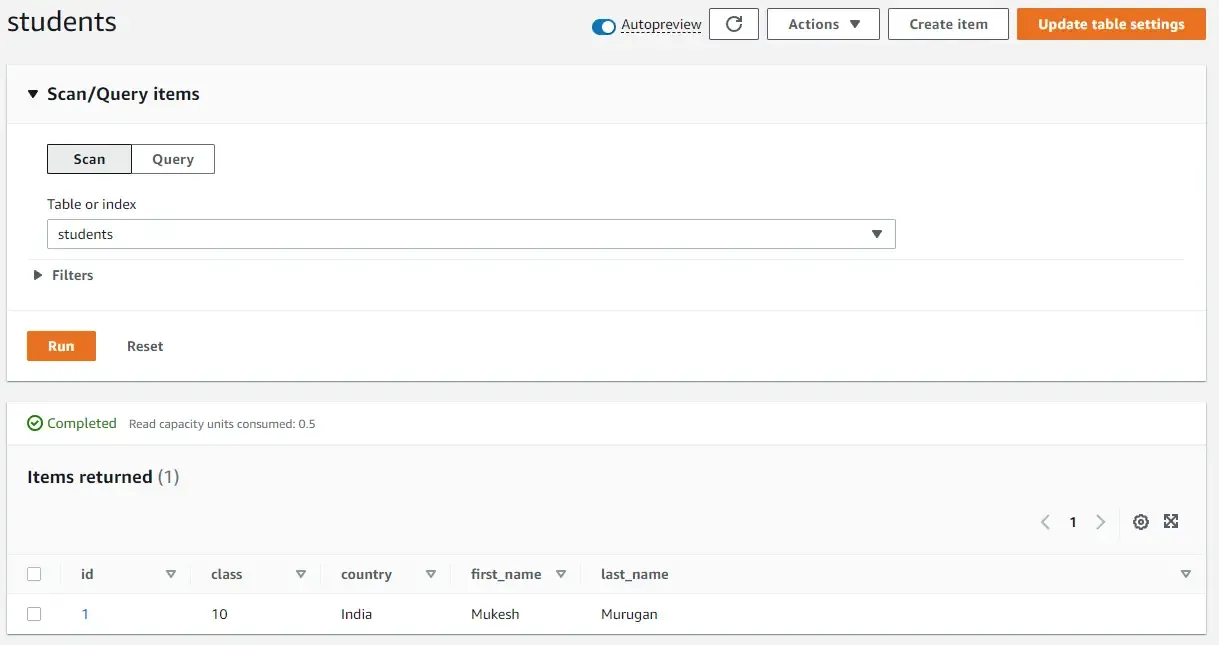Open the last_name column filter icon
Screen dimensions: 1219x645
click(1186, 574)
